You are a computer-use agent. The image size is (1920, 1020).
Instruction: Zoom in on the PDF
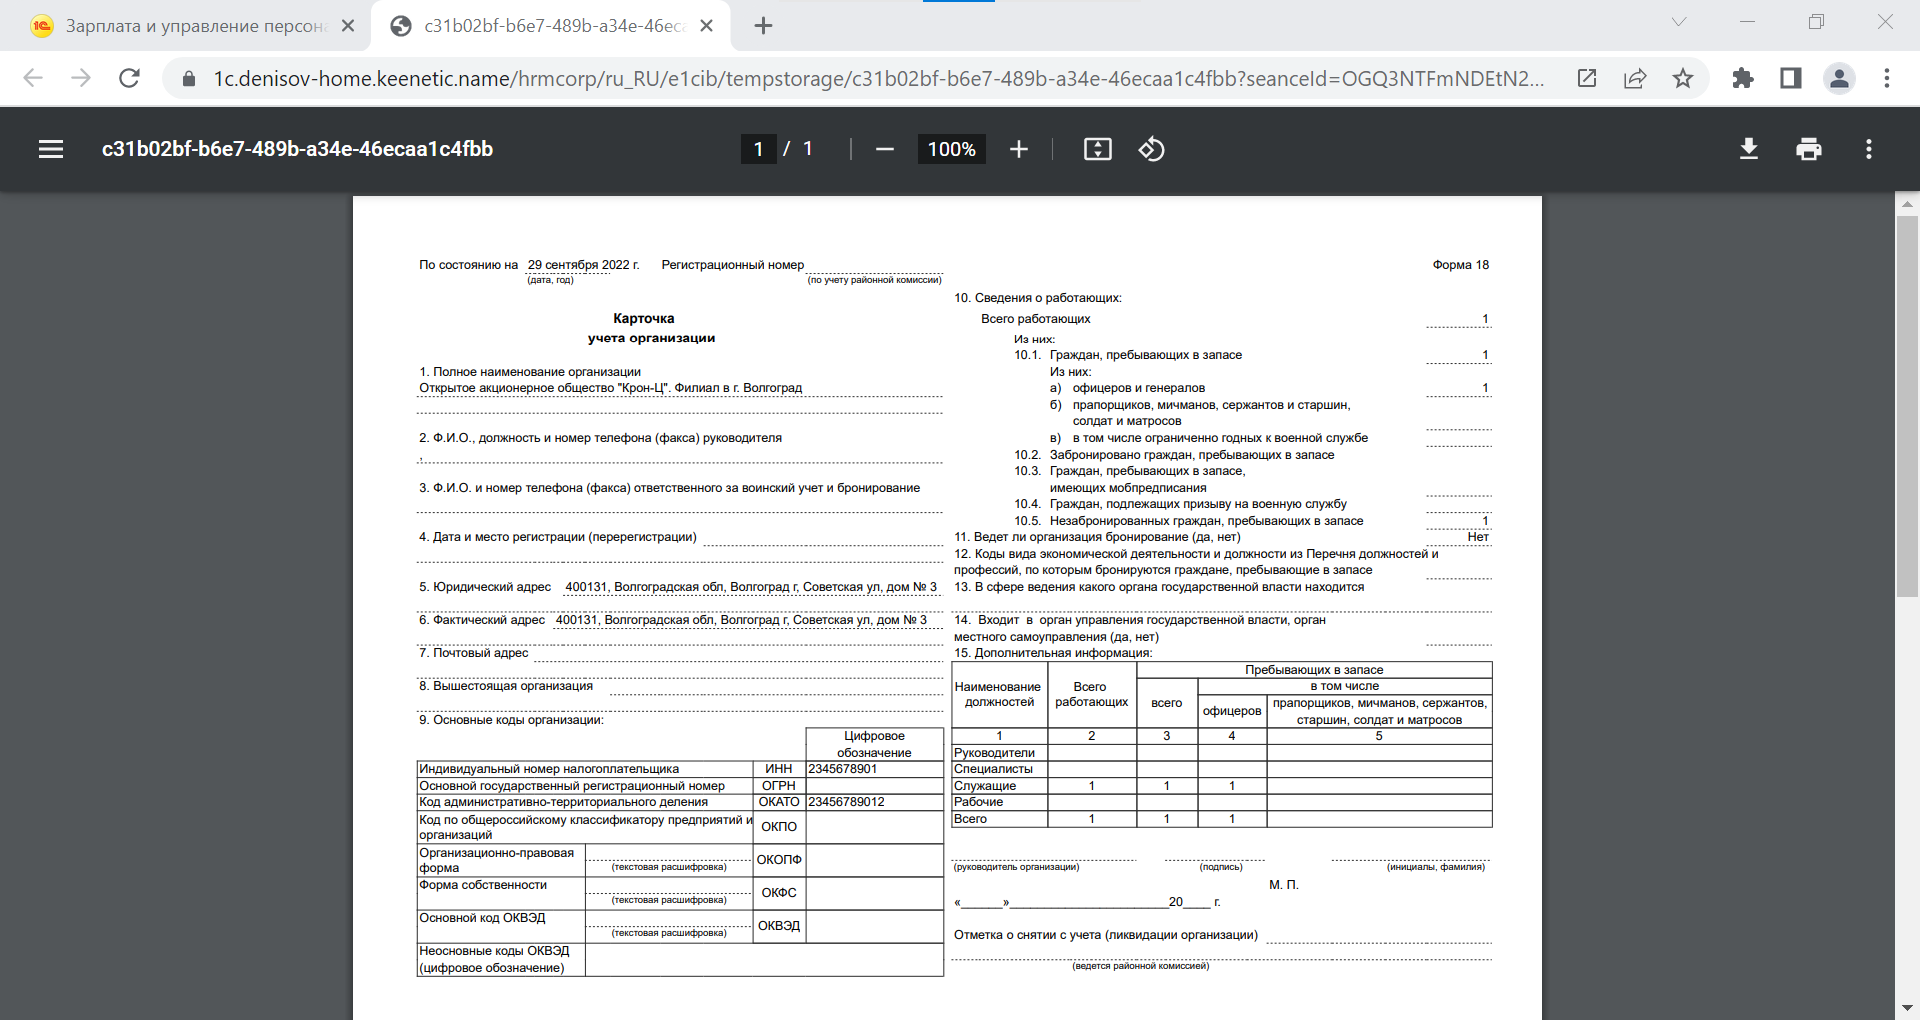pos(1018,149)
